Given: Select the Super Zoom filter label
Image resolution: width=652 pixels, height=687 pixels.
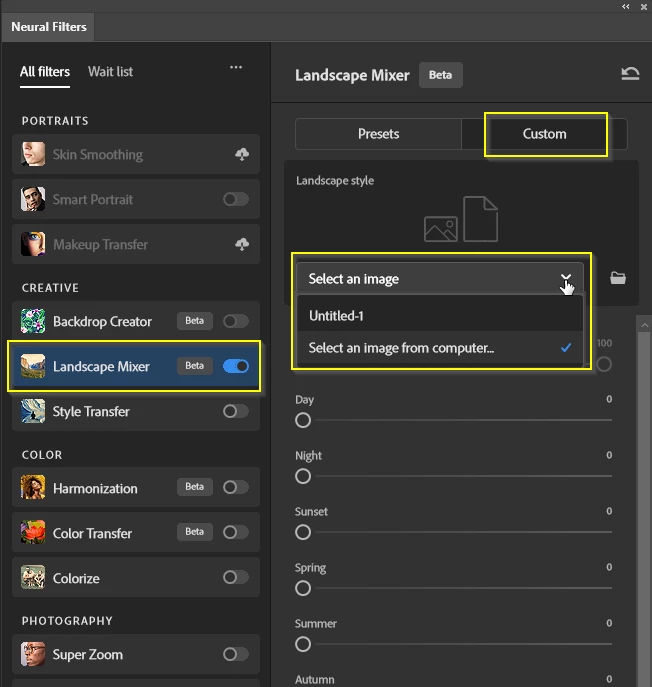Looking at the screenshot, I should [88, 655].
